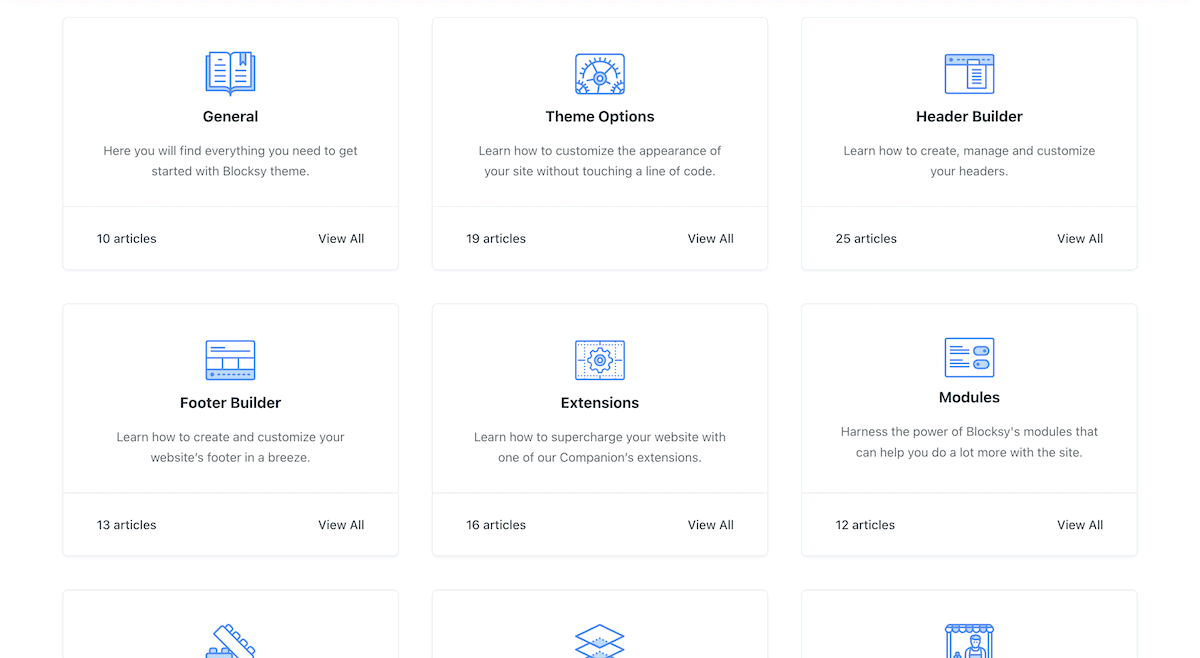Click the "16 articles" count text
The width and height of the screenshot is (1200, 658).
[496, 525]
